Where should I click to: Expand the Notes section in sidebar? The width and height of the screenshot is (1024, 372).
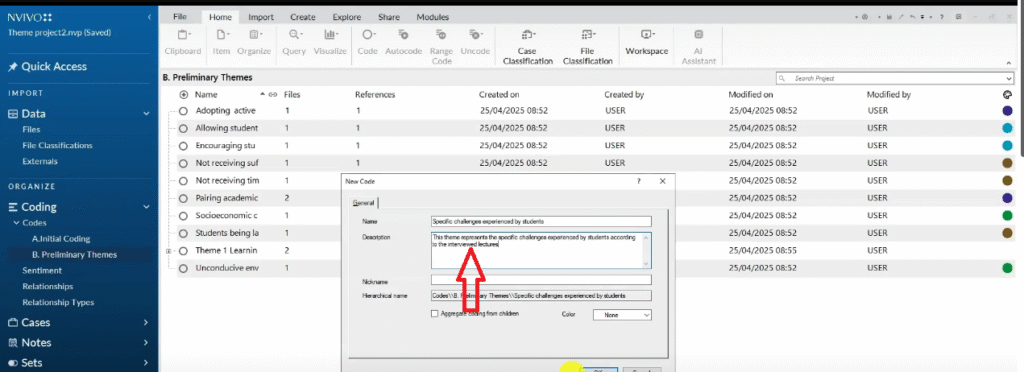tap(146, 343)
